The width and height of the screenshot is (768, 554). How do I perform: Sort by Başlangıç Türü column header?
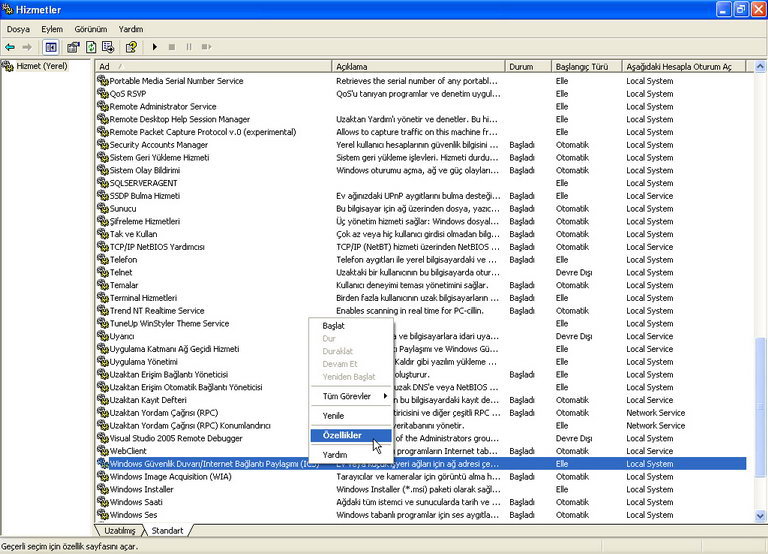tap(586, 66)
